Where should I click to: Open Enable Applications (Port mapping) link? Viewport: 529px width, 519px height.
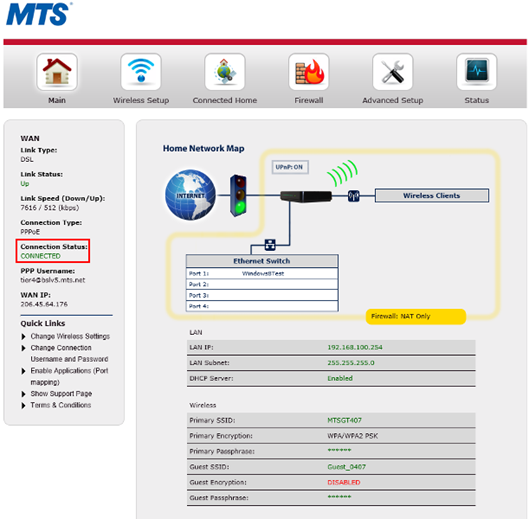click(x=69, y=376)
